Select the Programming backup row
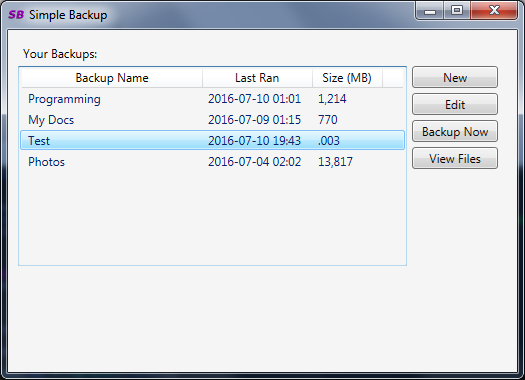 [212, 99]
